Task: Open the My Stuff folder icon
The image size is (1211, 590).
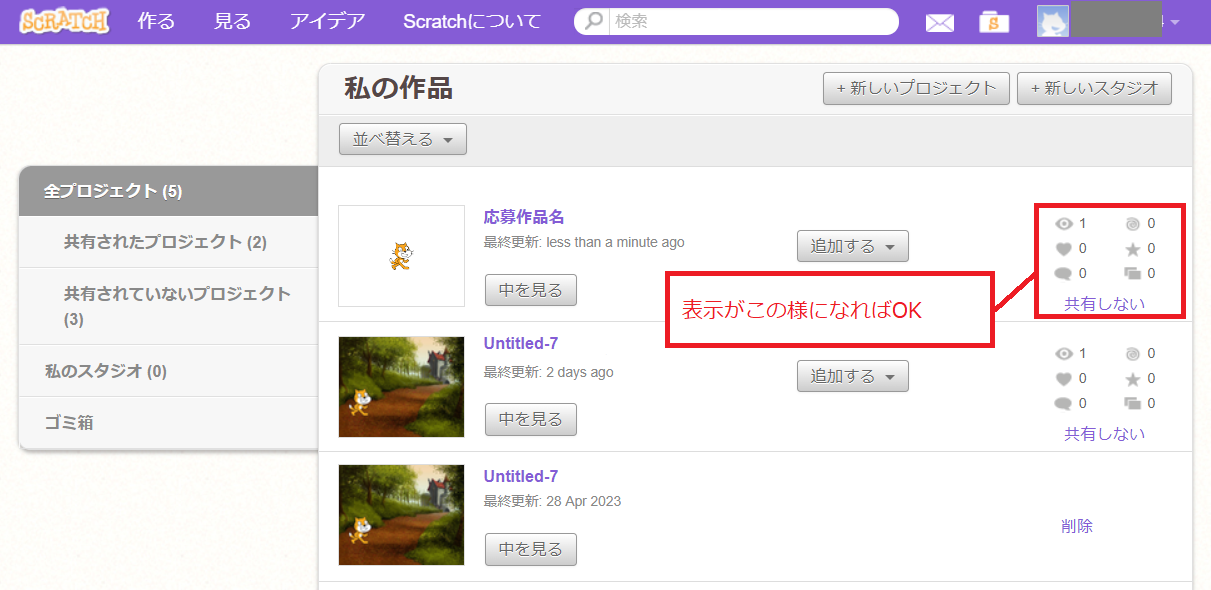Action: coord(994,22)
